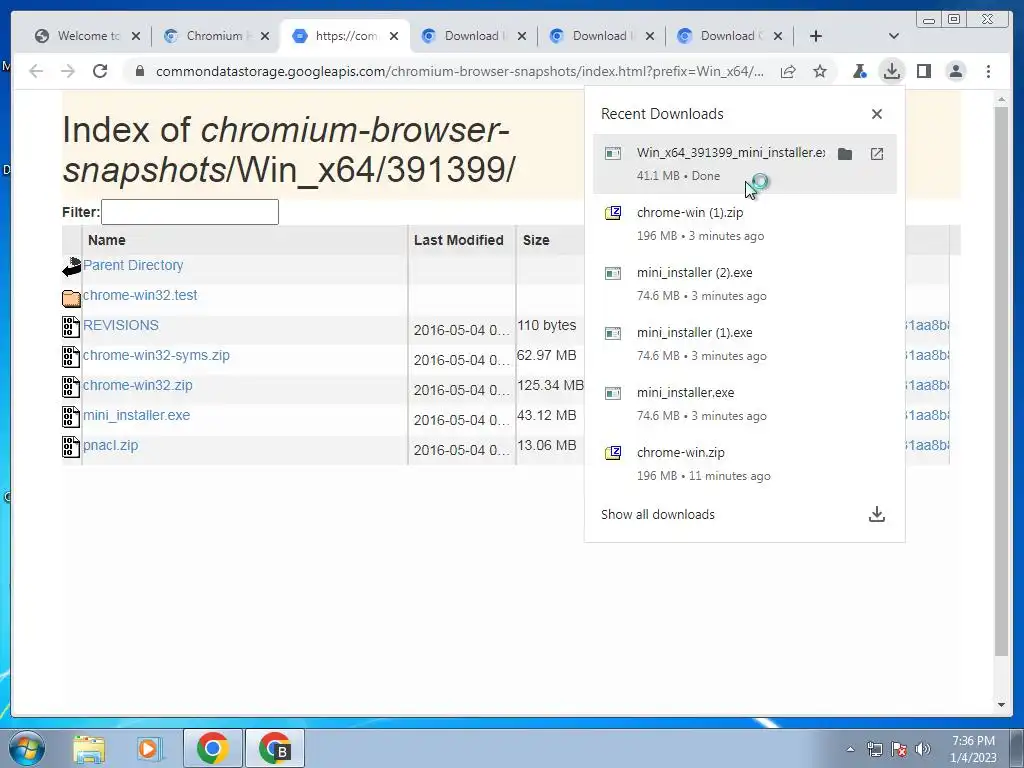Toggle the side panel icon
This screenshot has width=1024, height=768.
tap(923, 71)
